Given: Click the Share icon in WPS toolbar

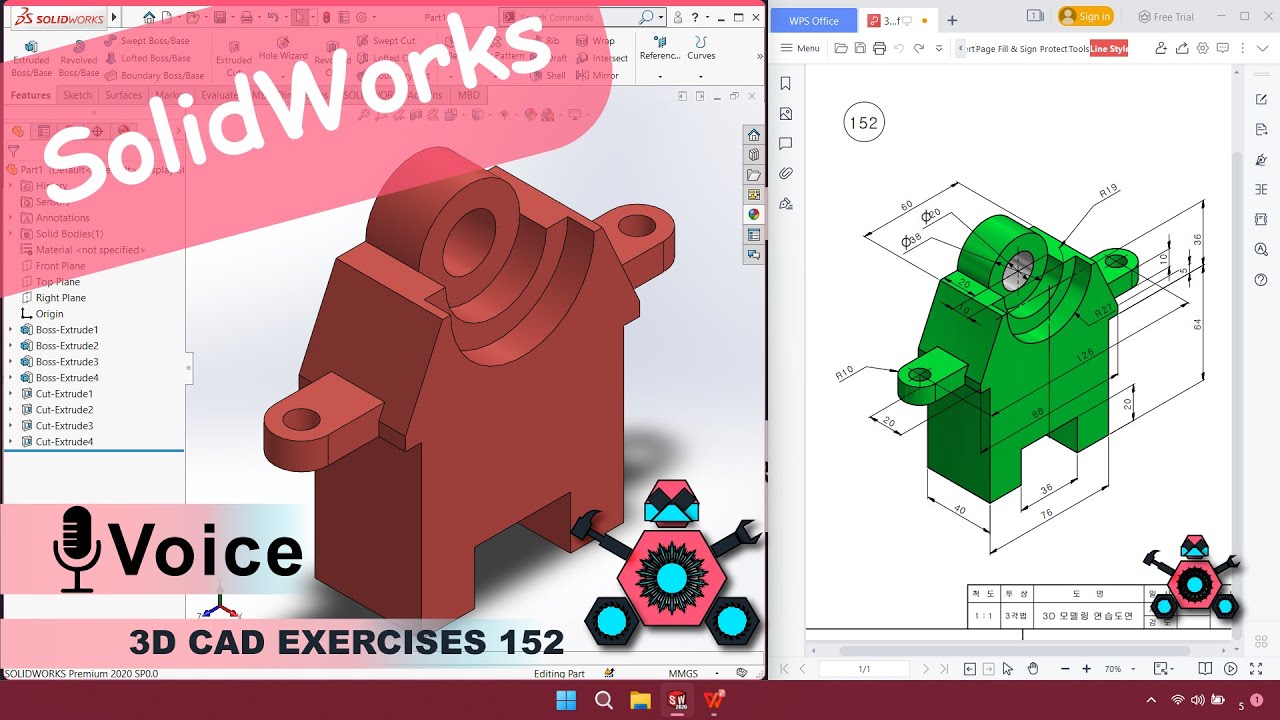Looking at the screenshot, I should pos(1182,48).
